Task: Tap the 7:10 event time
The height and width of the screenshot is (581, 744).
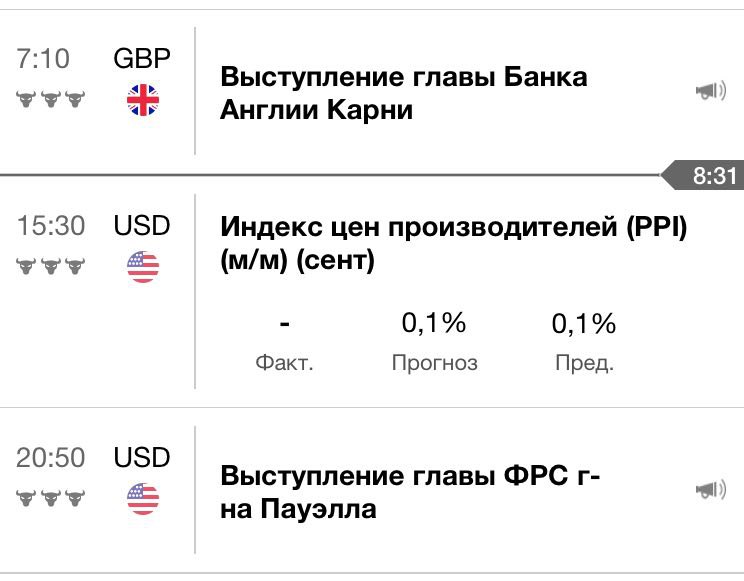Action: [x=43, y=58]
